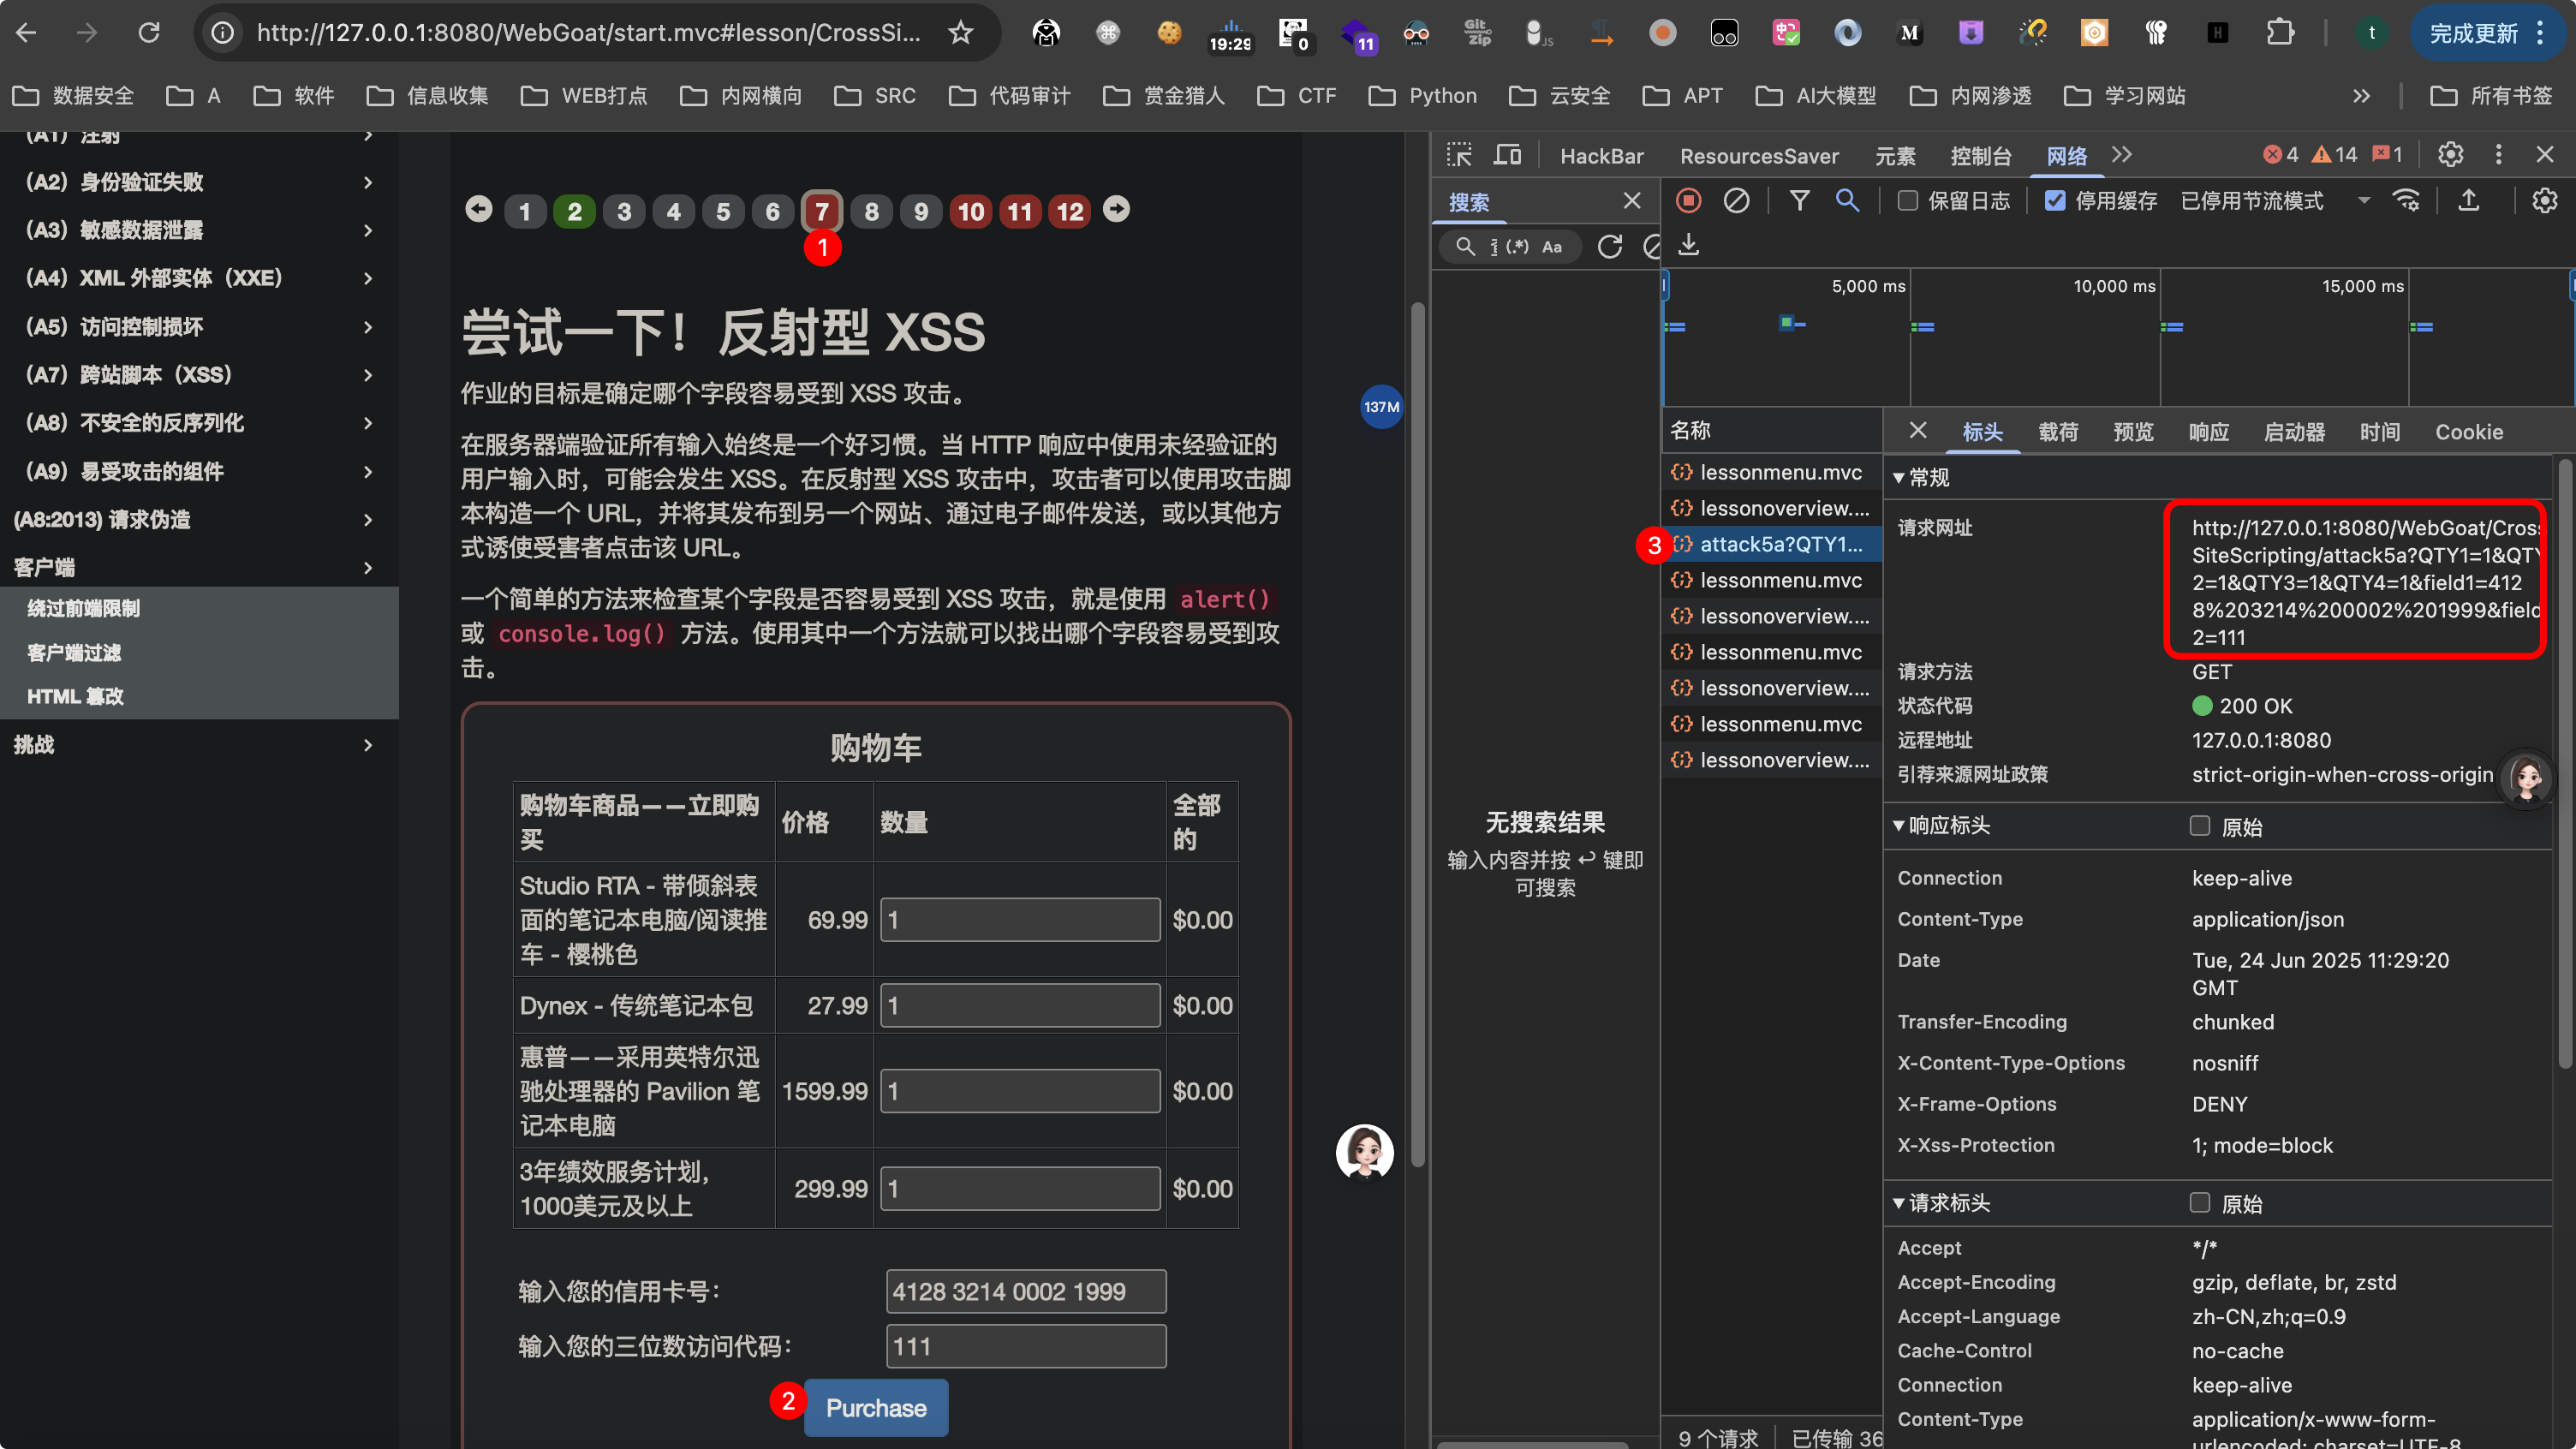The height and width of the screenshot is (1449, 2576).
Task: Go to lesson page 2
Action: pos(574,211)
